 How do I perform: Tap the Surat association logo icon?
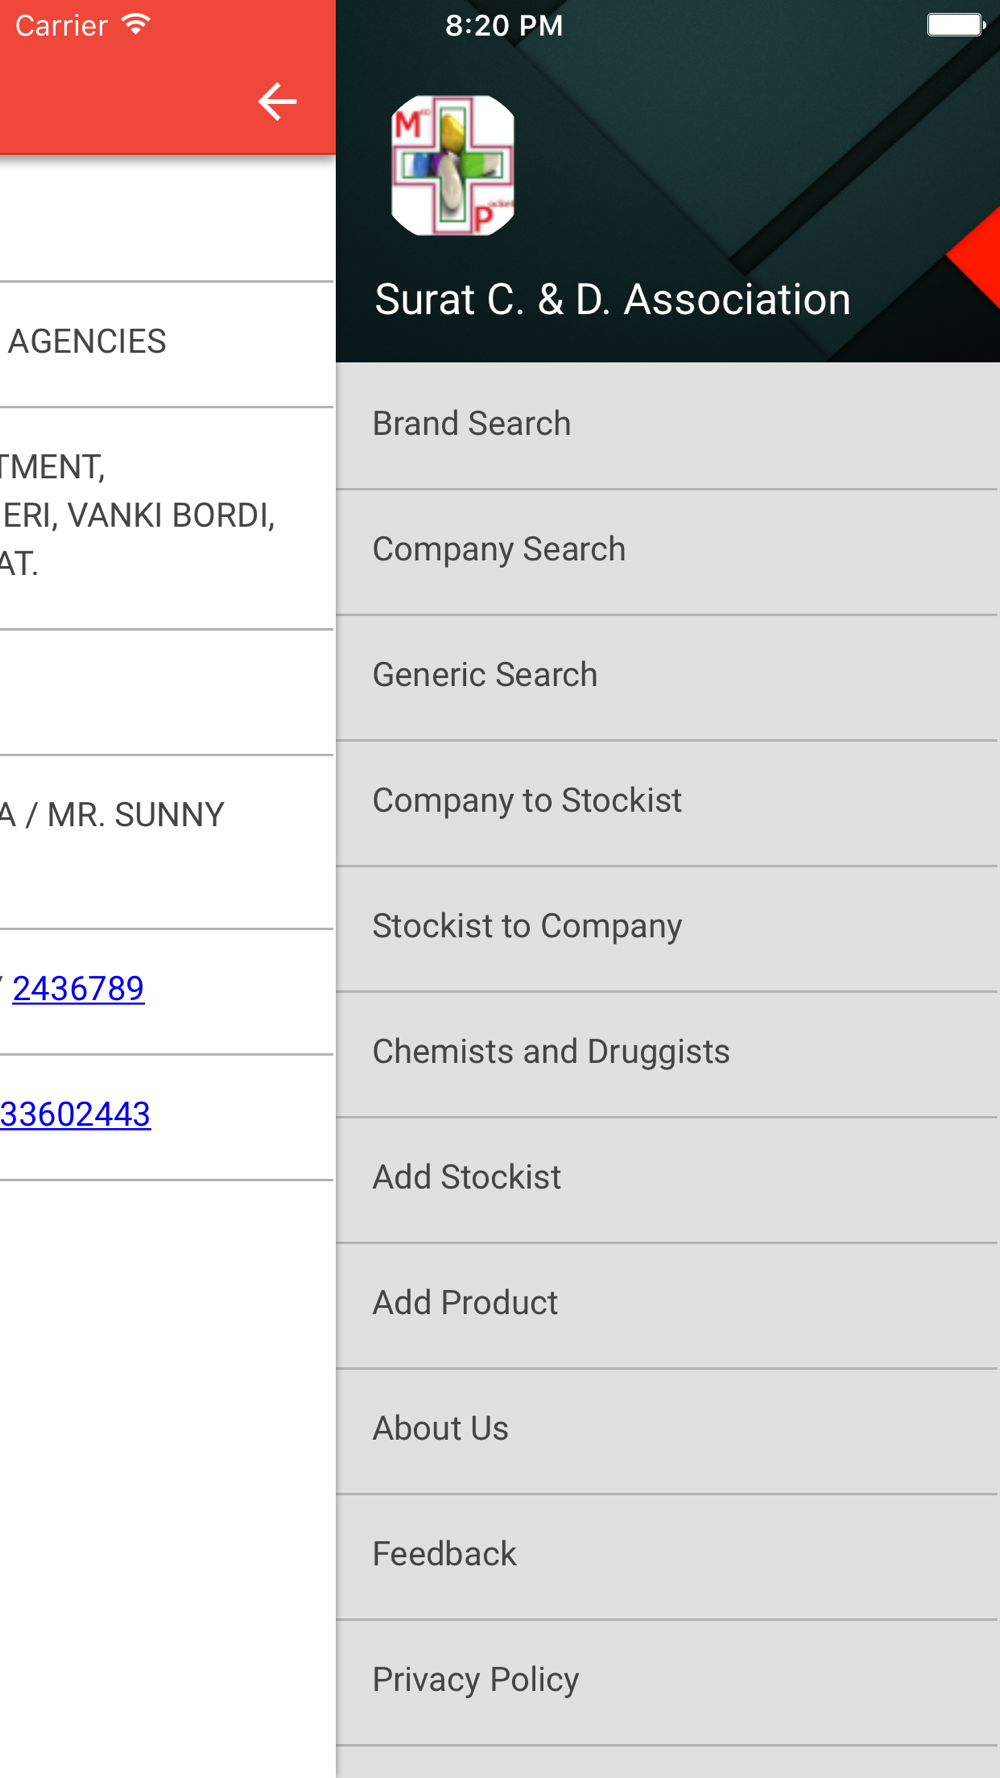click(x=453, y=166)
